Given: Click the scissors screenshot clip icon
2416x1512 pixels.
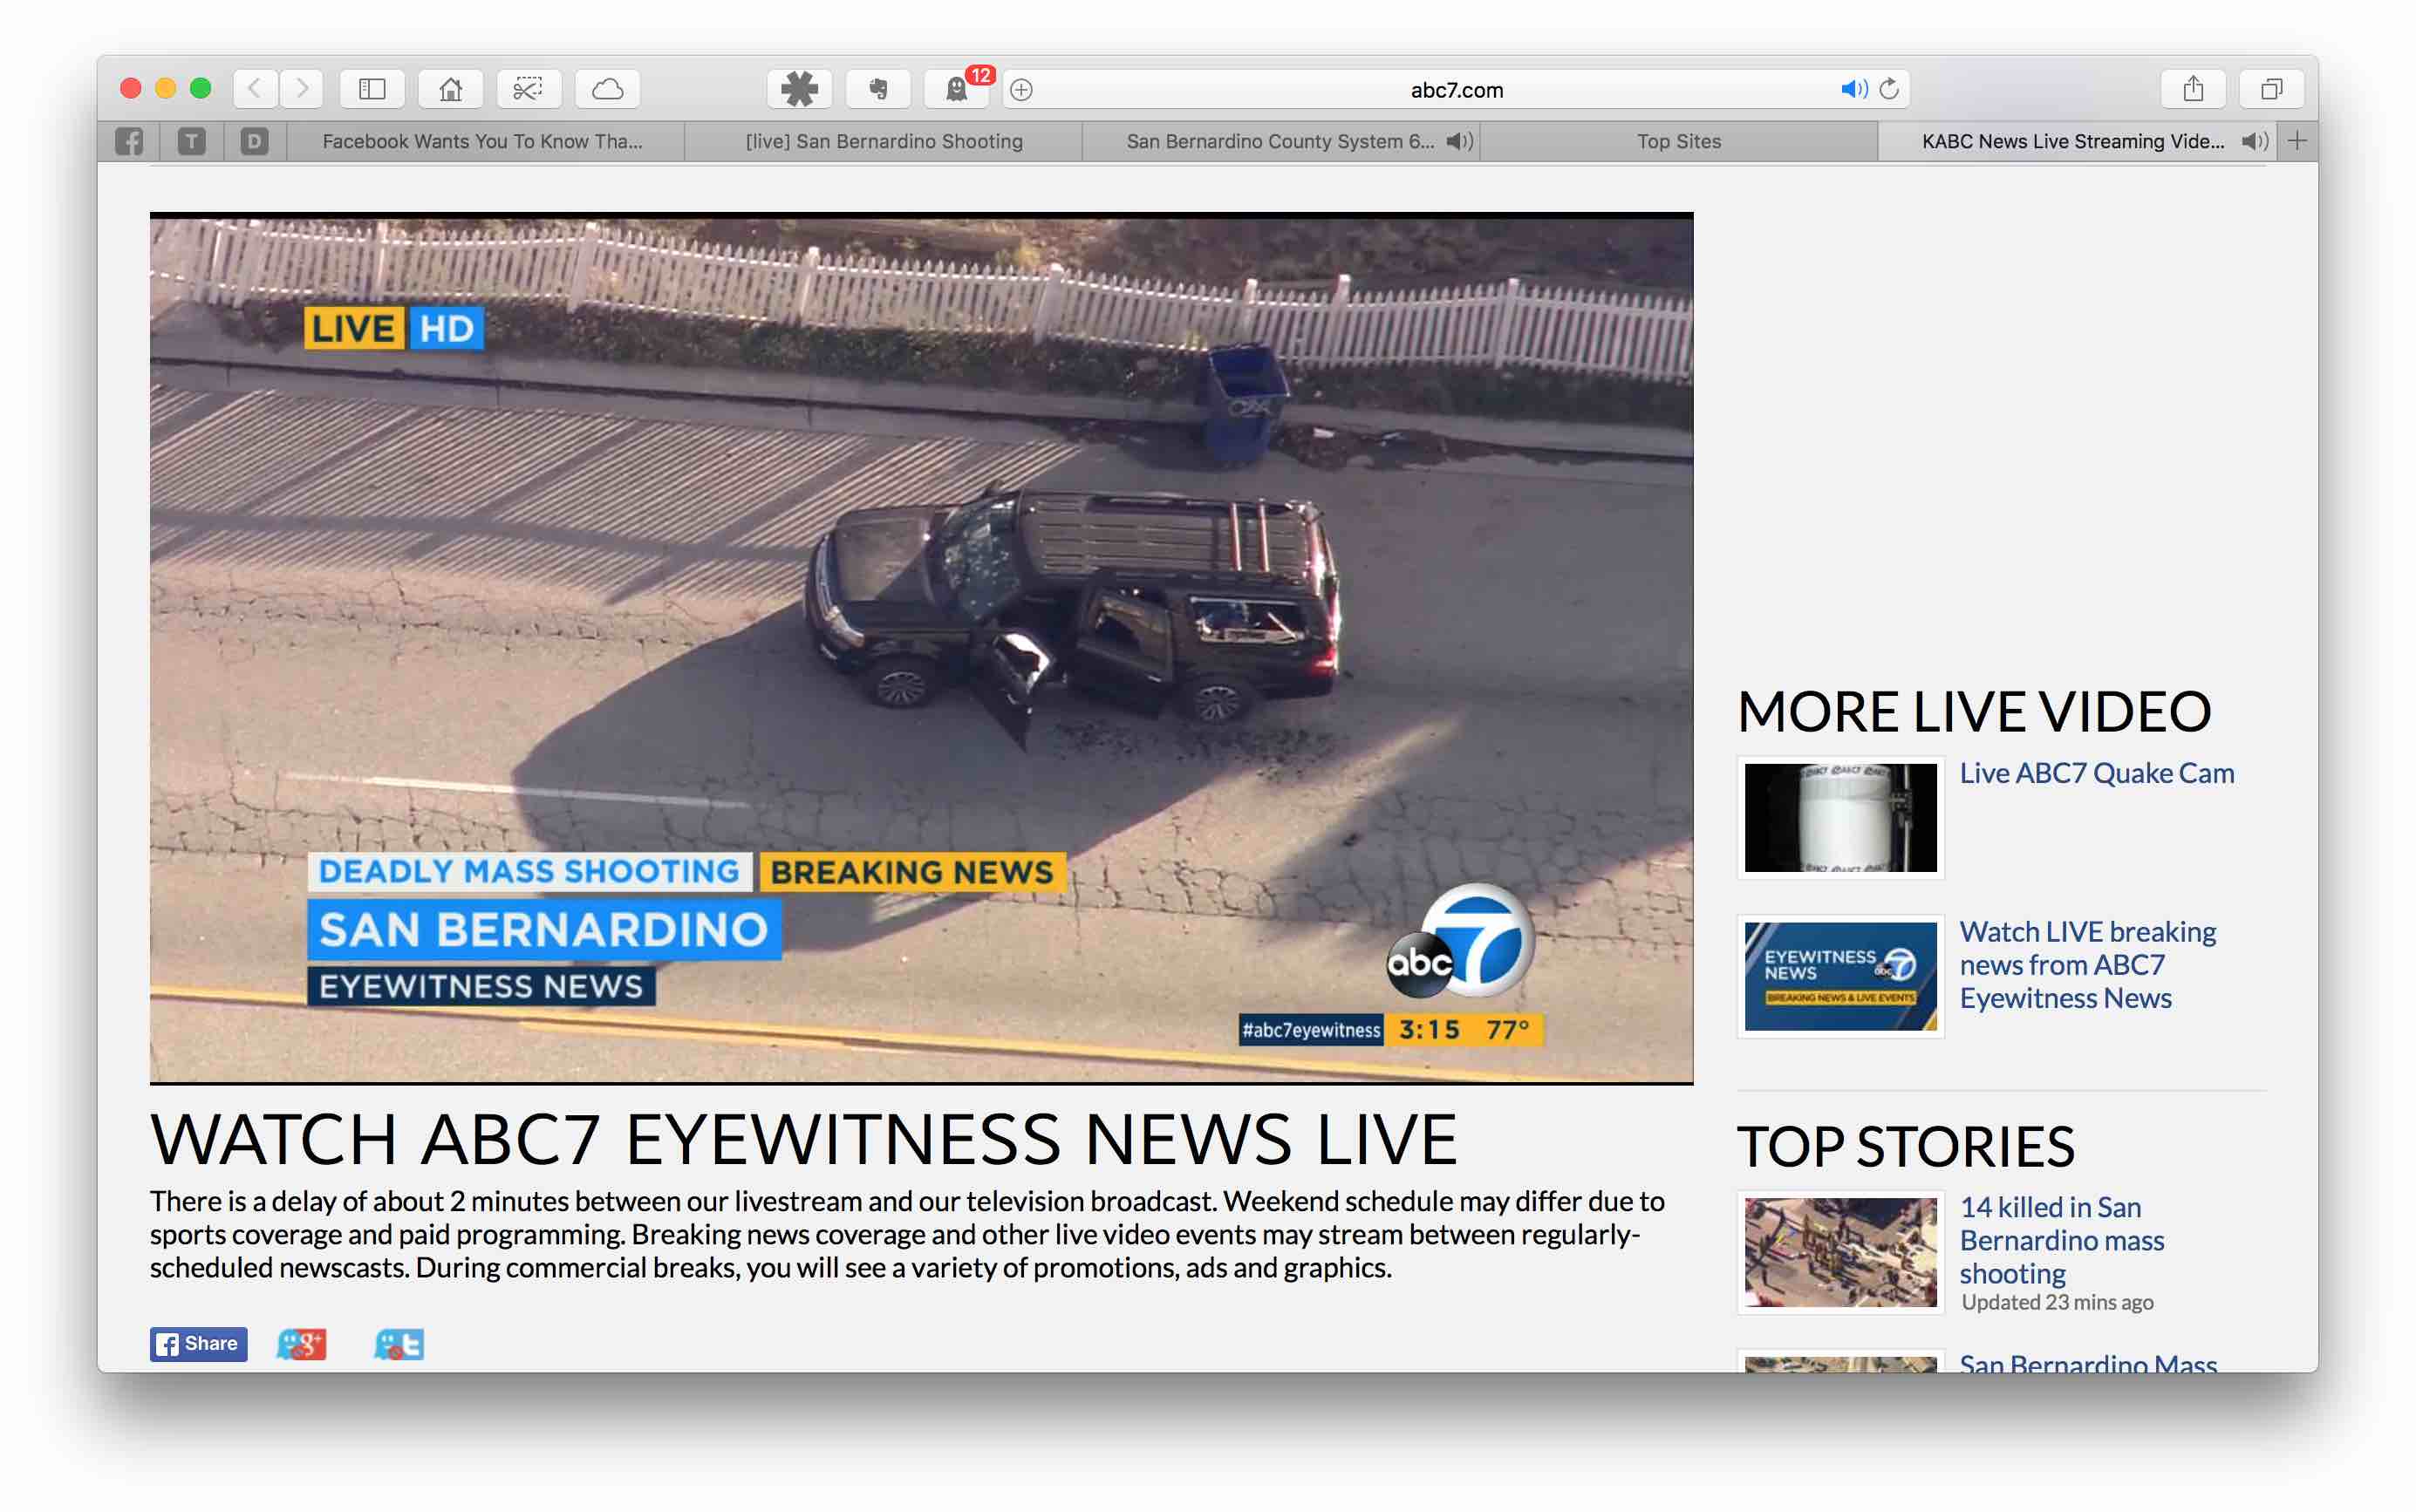Looking at the screenshot, I should click(528, 89).
